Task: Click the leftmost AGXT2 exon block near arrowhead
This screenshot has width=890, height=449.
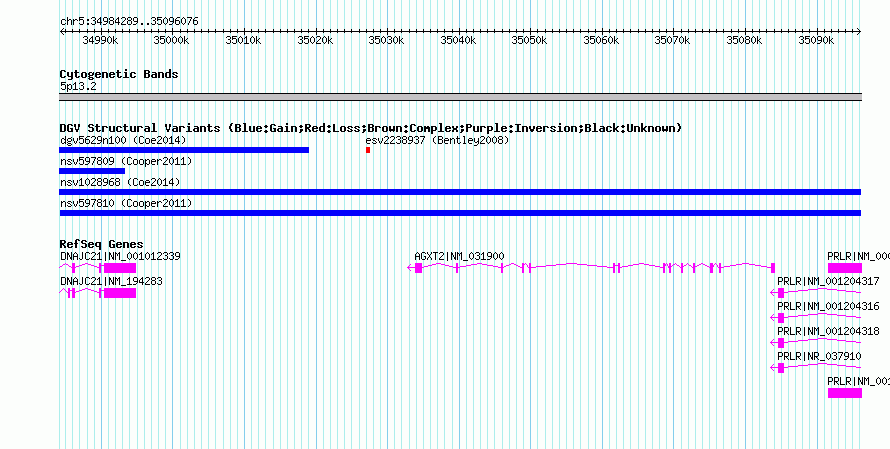Action: pos(418,268)
